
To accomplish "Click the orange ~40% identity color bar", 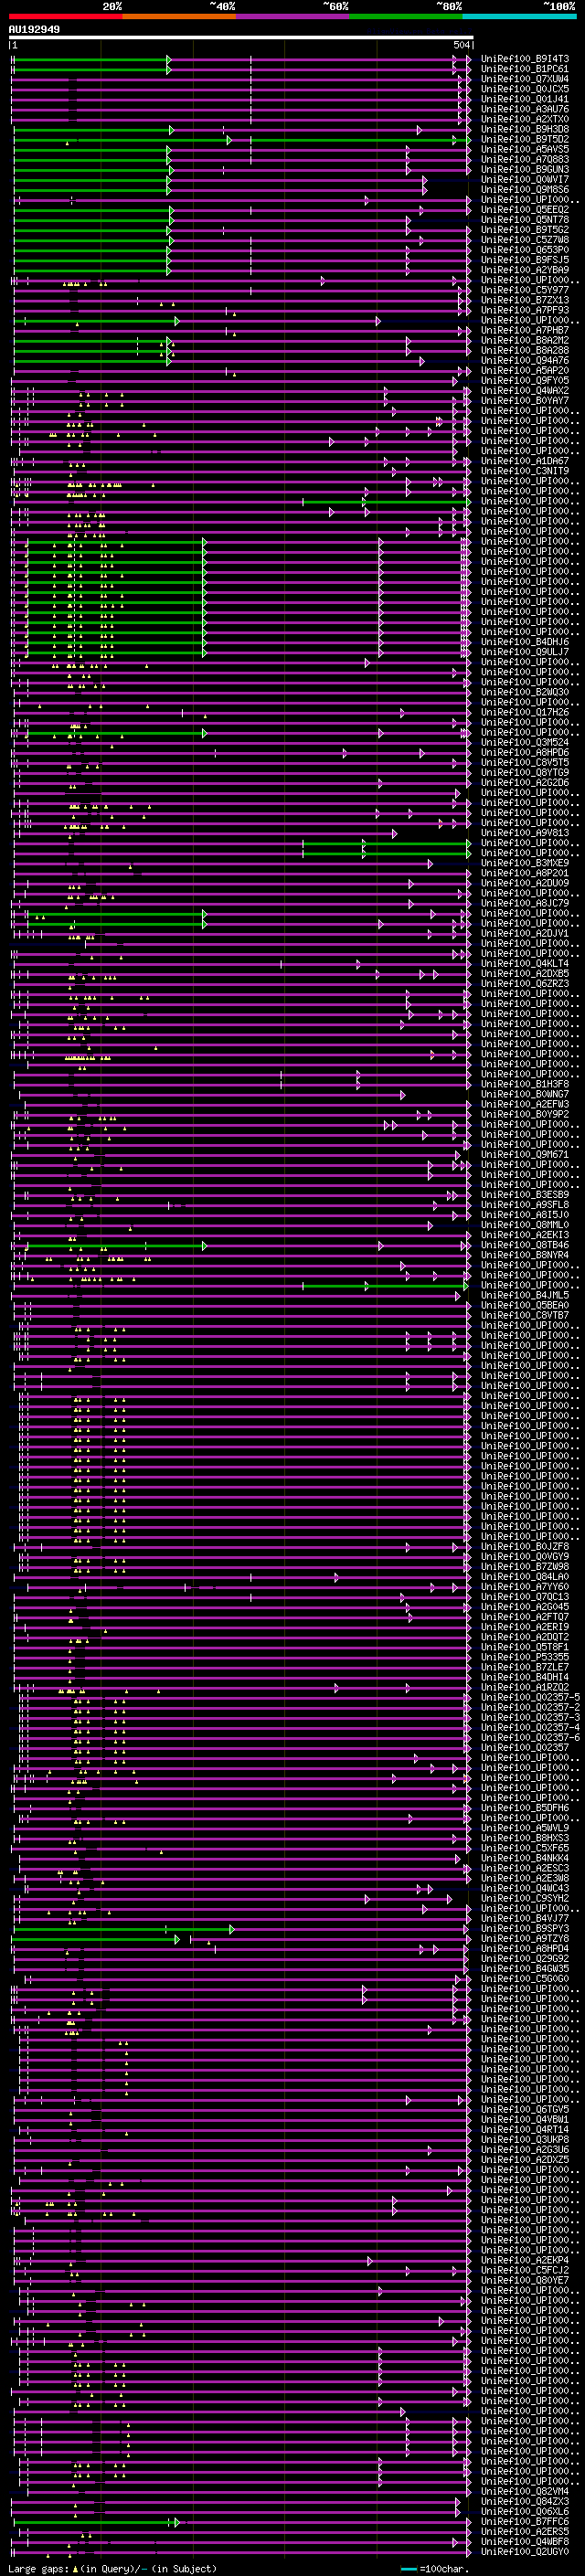I will 179,16.
